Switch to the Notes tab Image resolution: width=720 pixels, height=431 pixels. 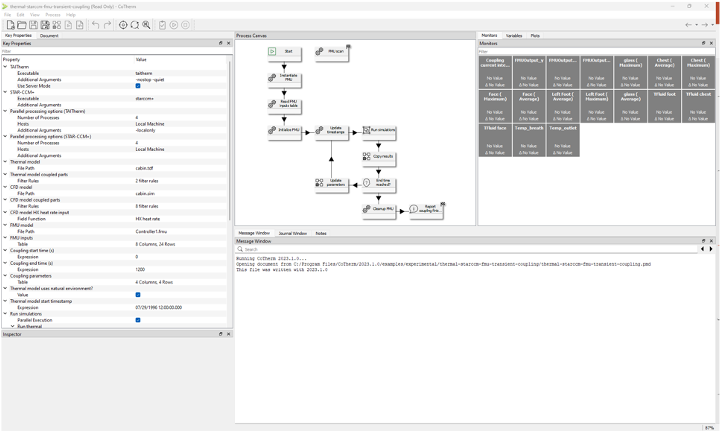321,233
